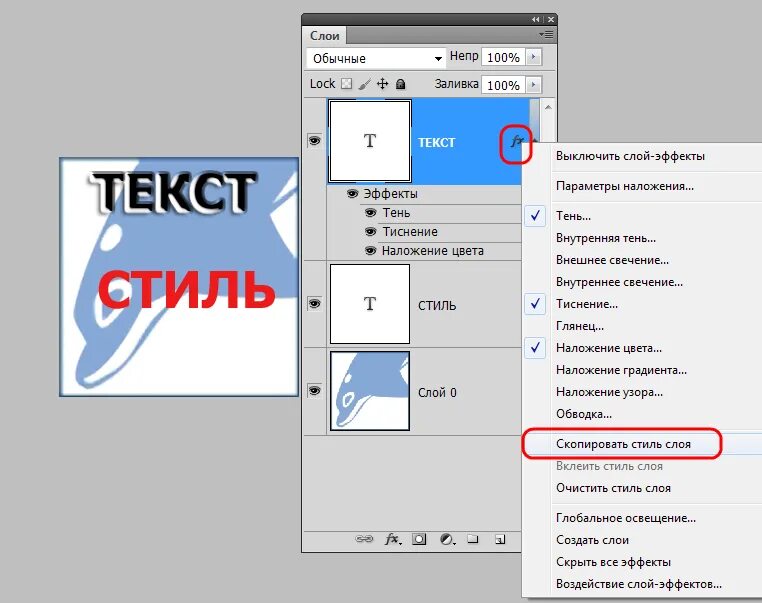Toggle lock position move icon
Viewport: 762px width, 603px height.
(x=383, y=84)
